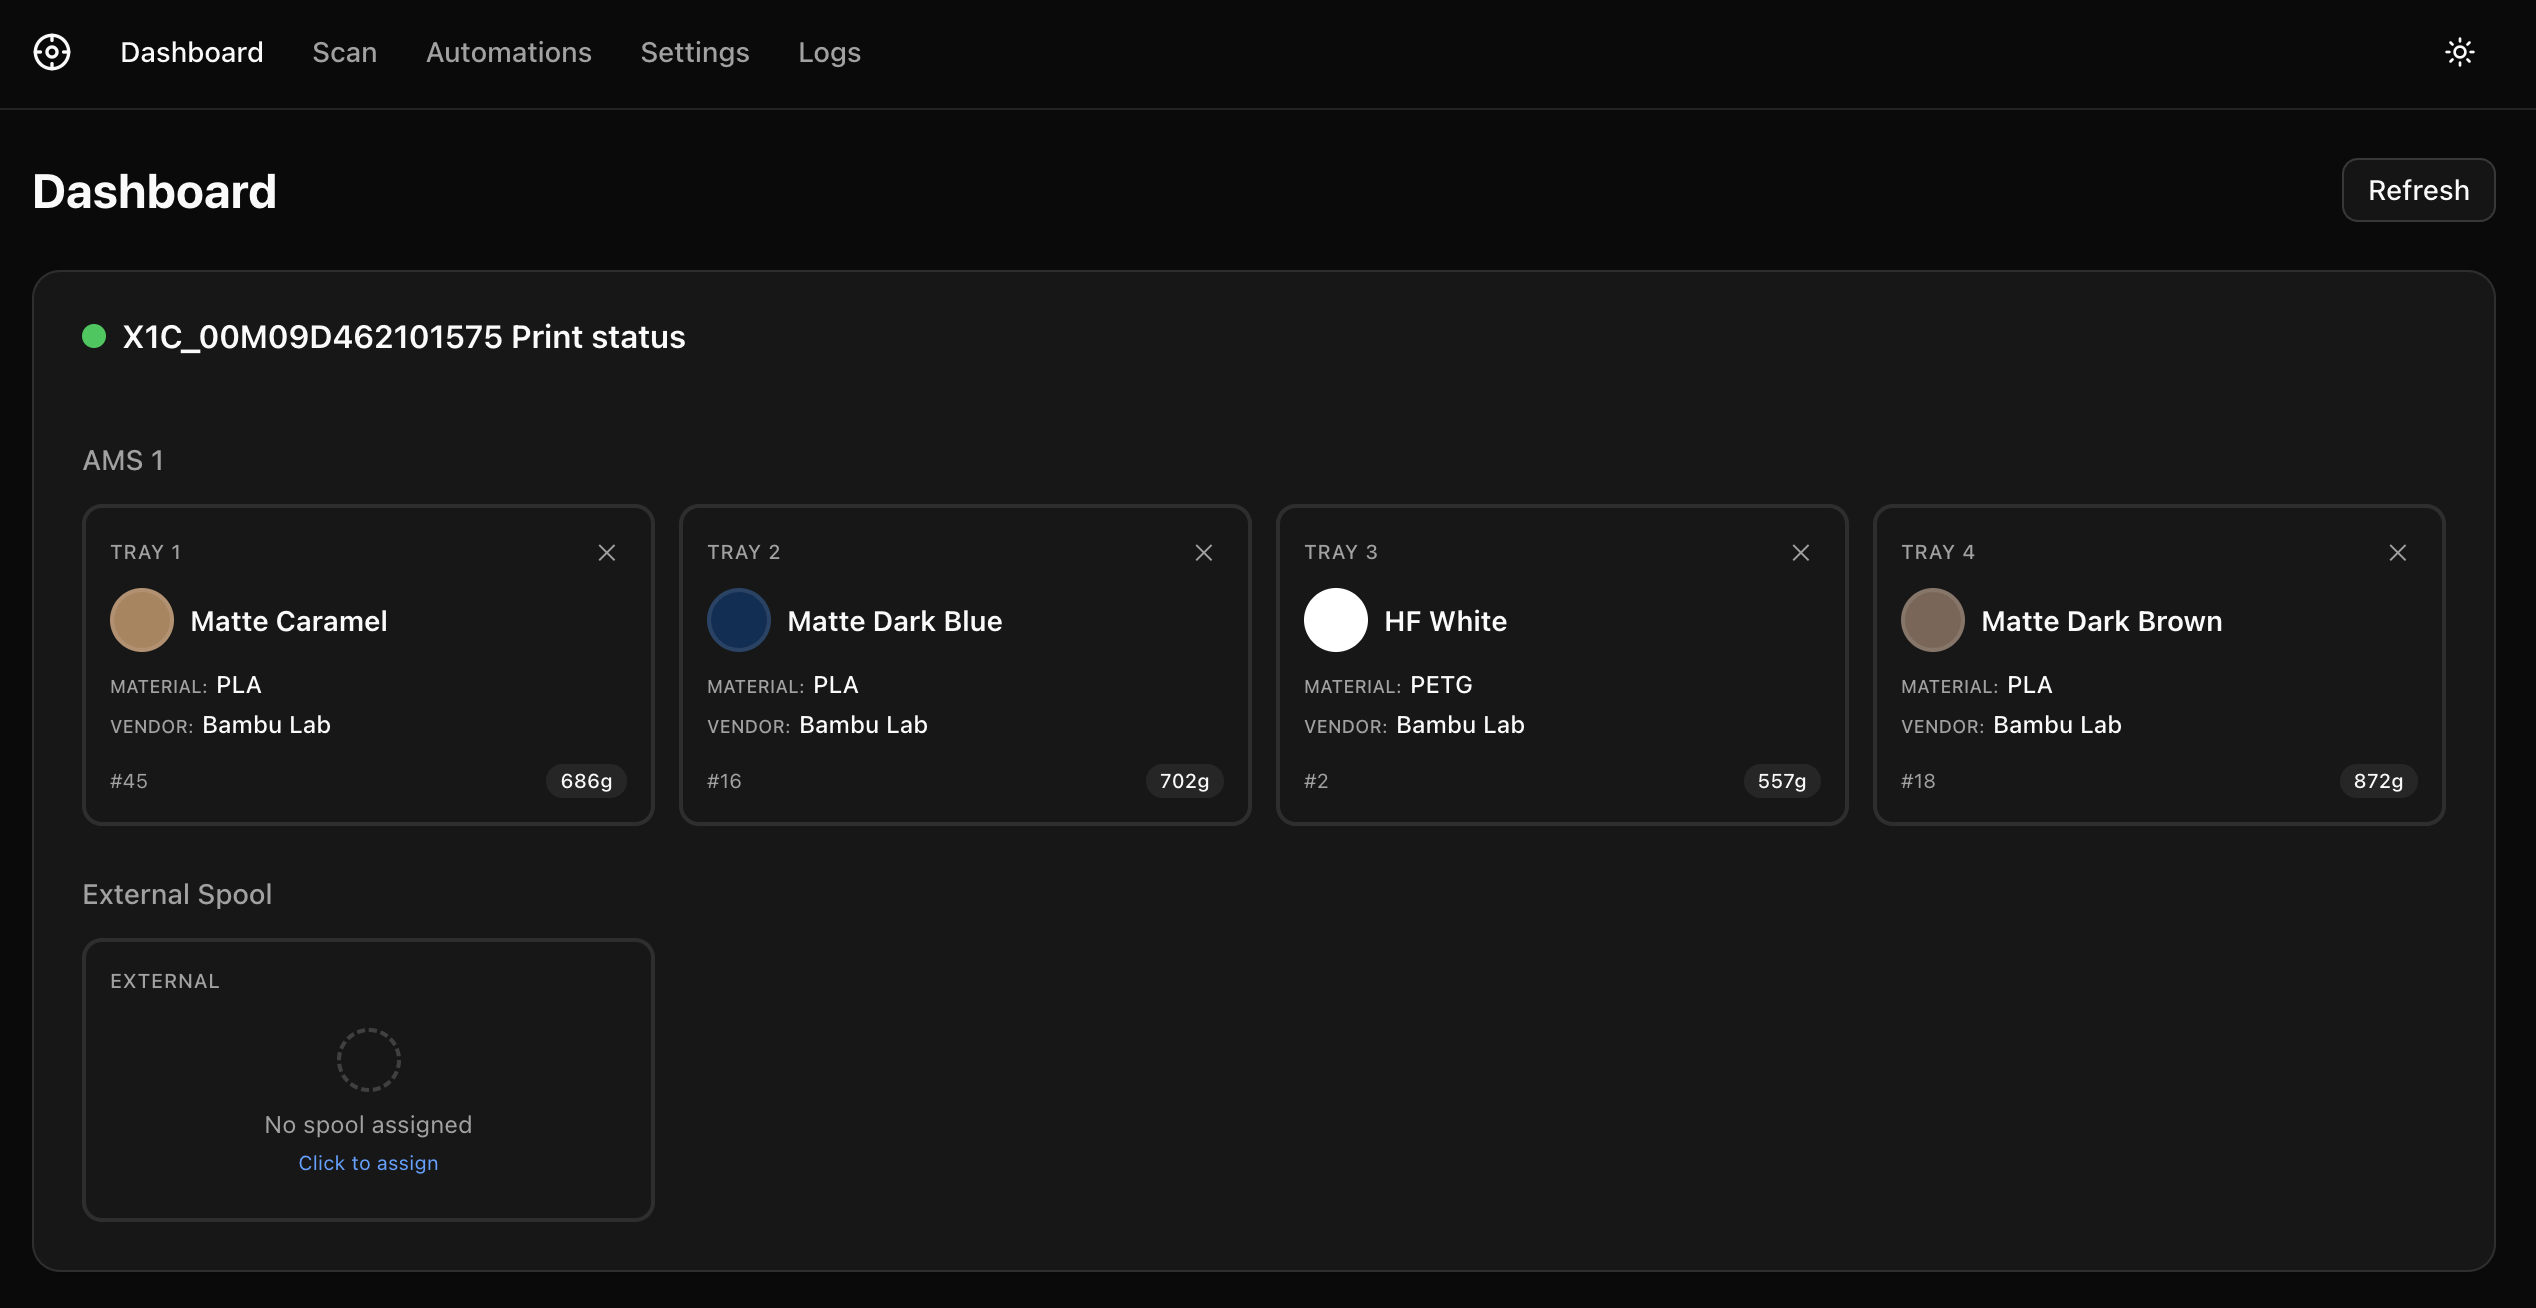Click the app logo icon
Viewport: 2536px width, 1308px height.
[52, 52]
